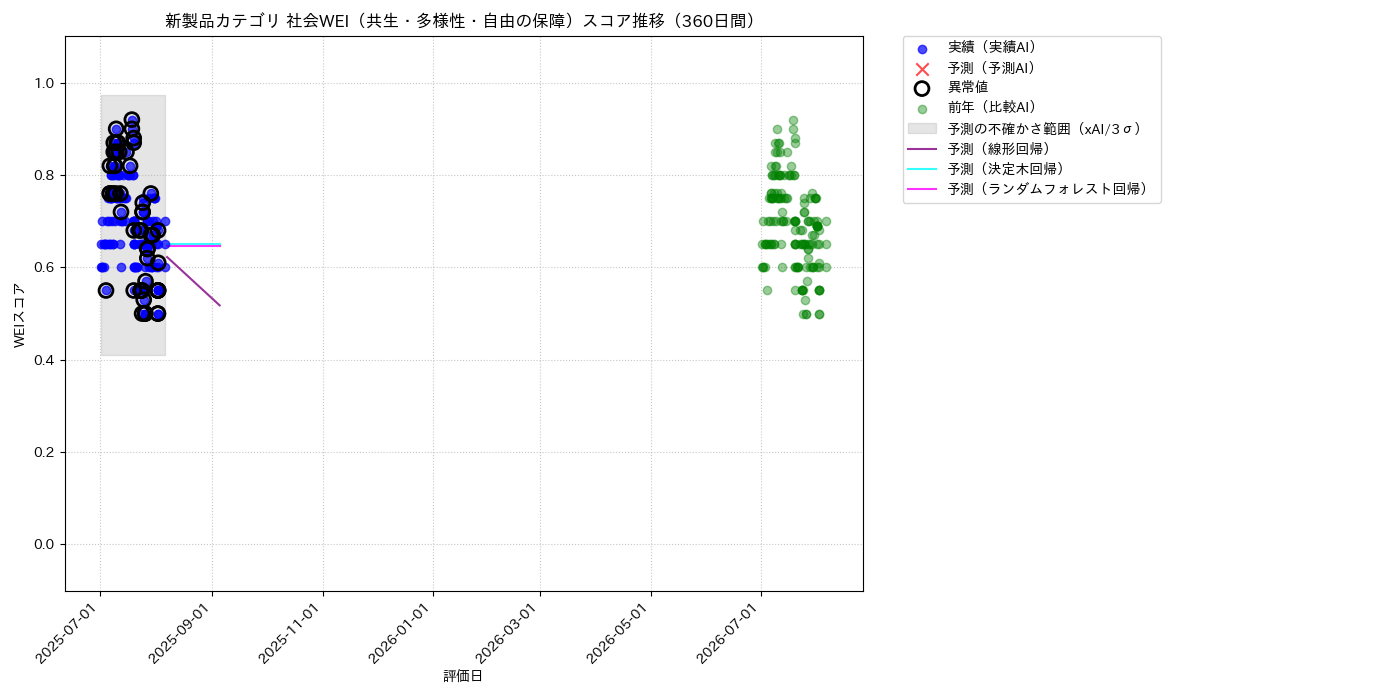
Task: Click the green 前年(比較AI) legend marker
Action: (x=922, y=109)
